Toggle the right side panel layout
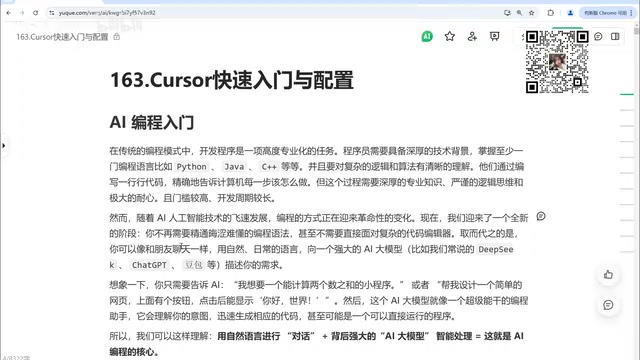640x360 pixels. [x=615, y=36]
